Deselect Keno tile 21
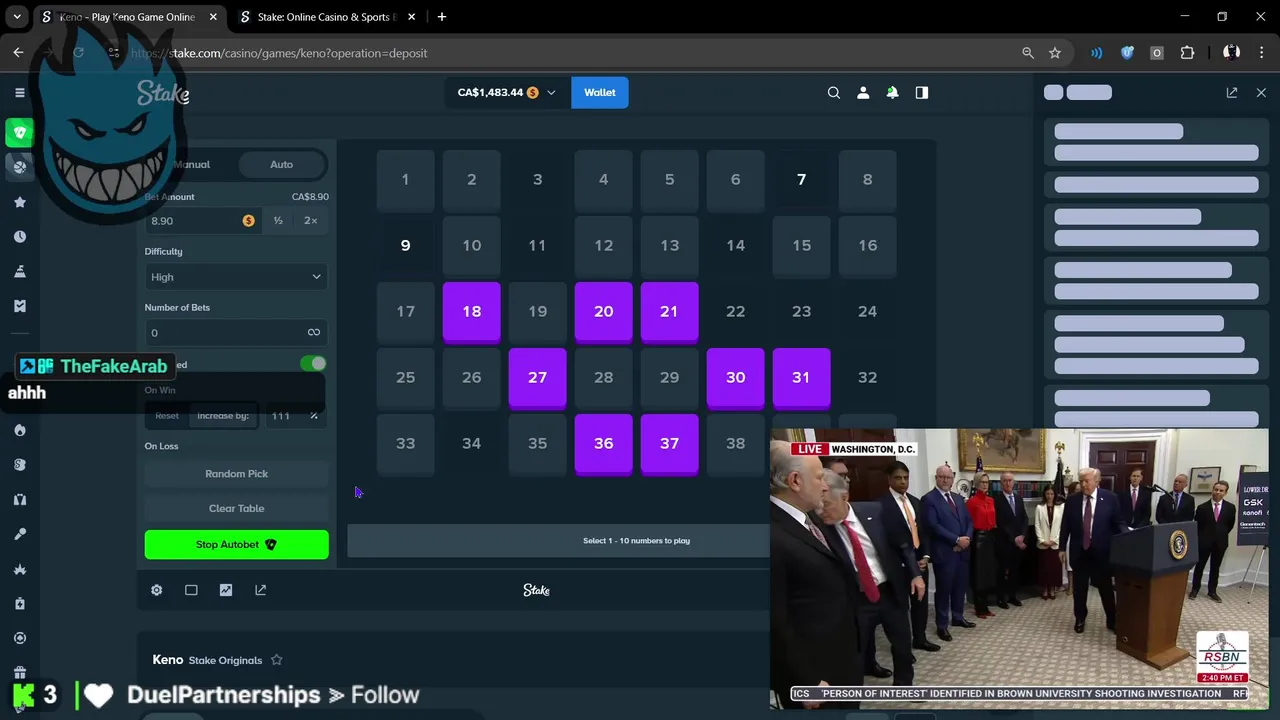 669,312
